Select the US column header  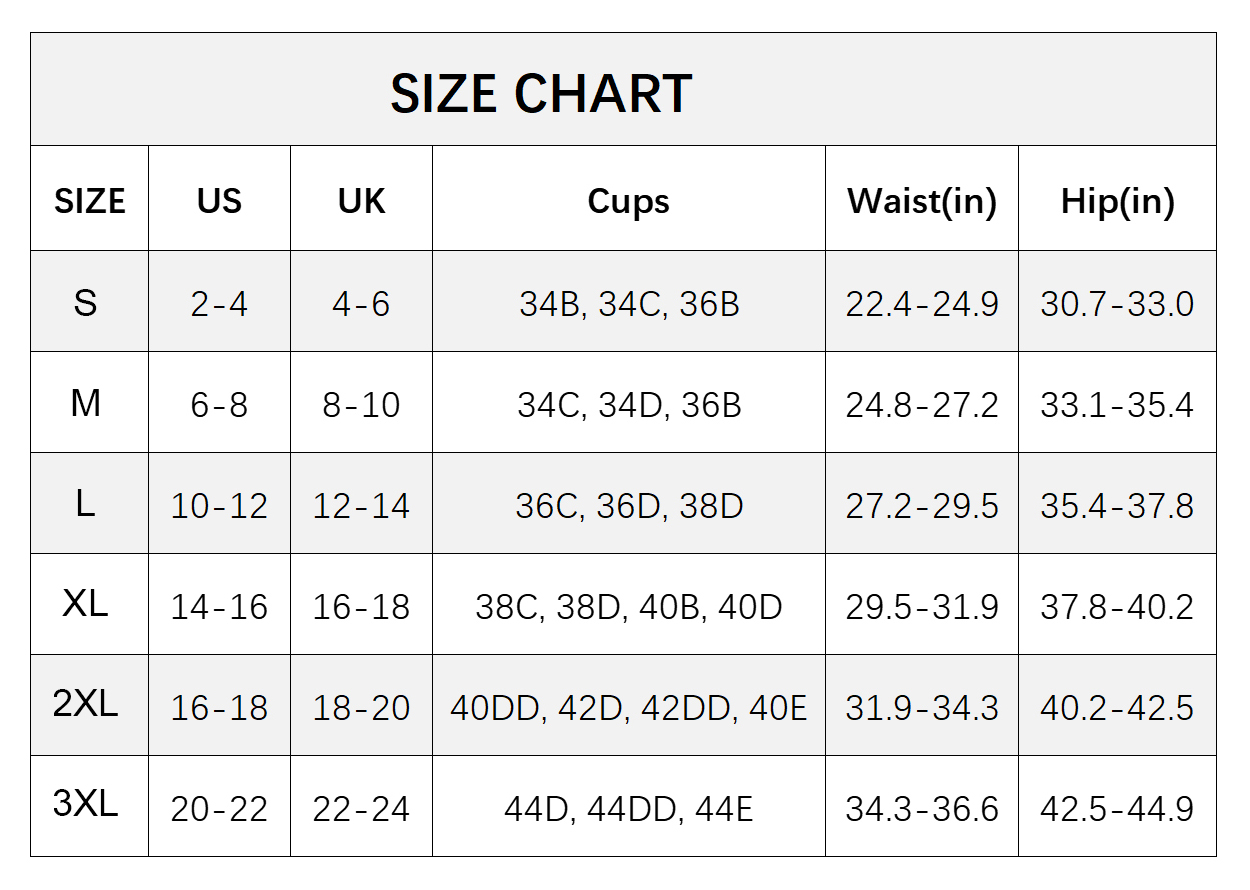219,201
